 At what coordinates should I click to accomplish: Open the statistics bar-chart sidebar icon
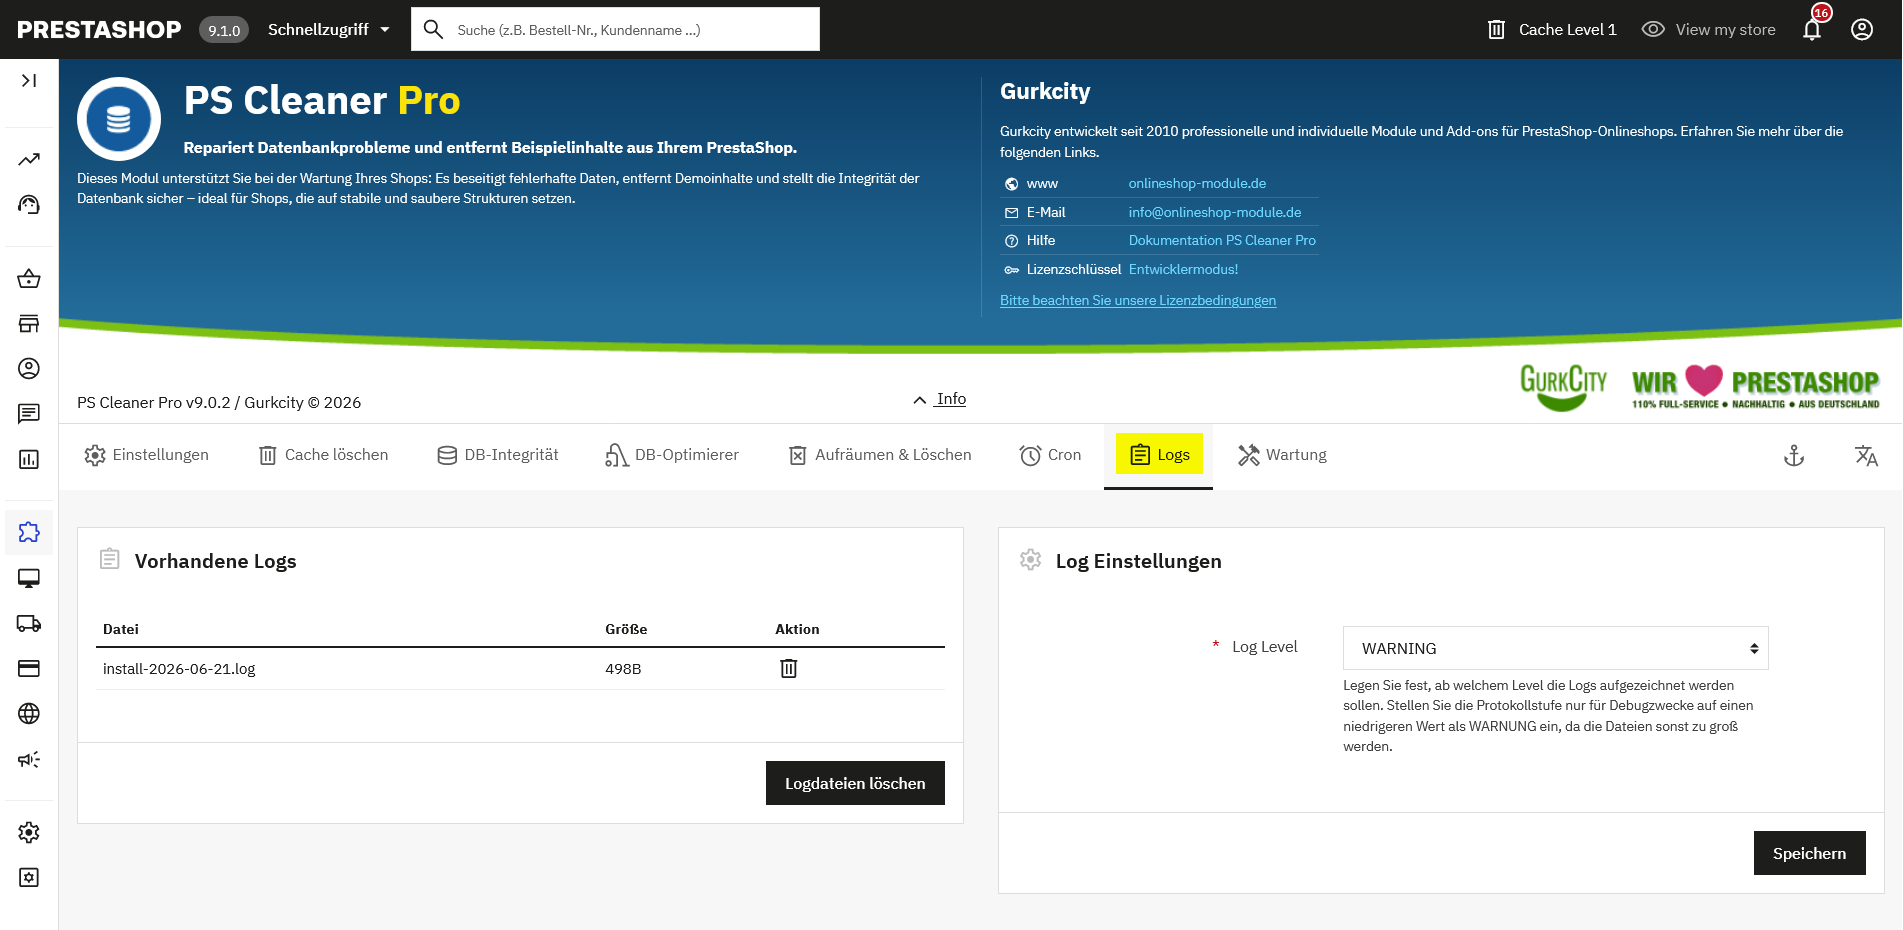pyautogui.click(x=29, y=459)
